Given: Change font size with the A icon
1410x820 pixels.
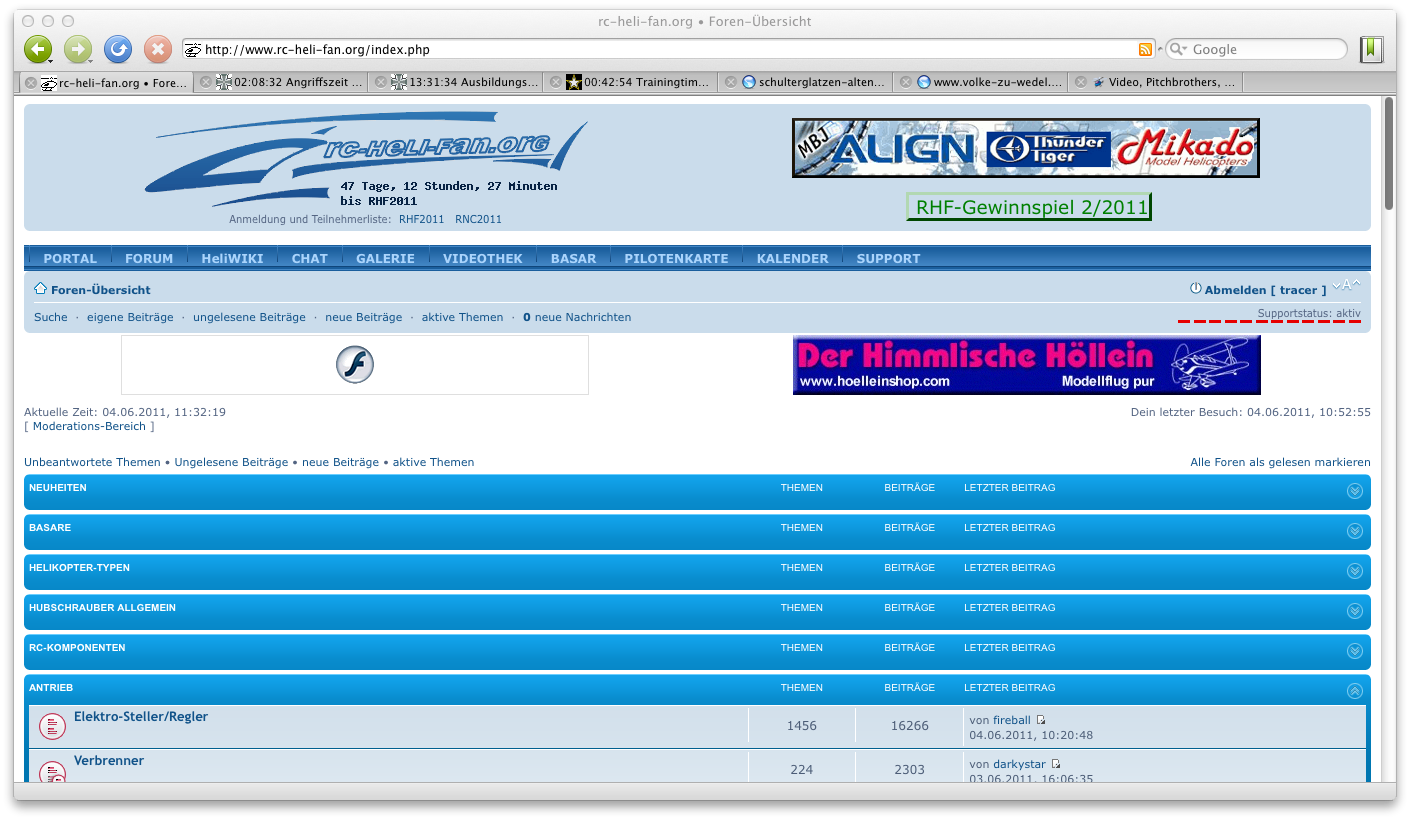Looking at the screenshot, I should tap(1347, 287).
